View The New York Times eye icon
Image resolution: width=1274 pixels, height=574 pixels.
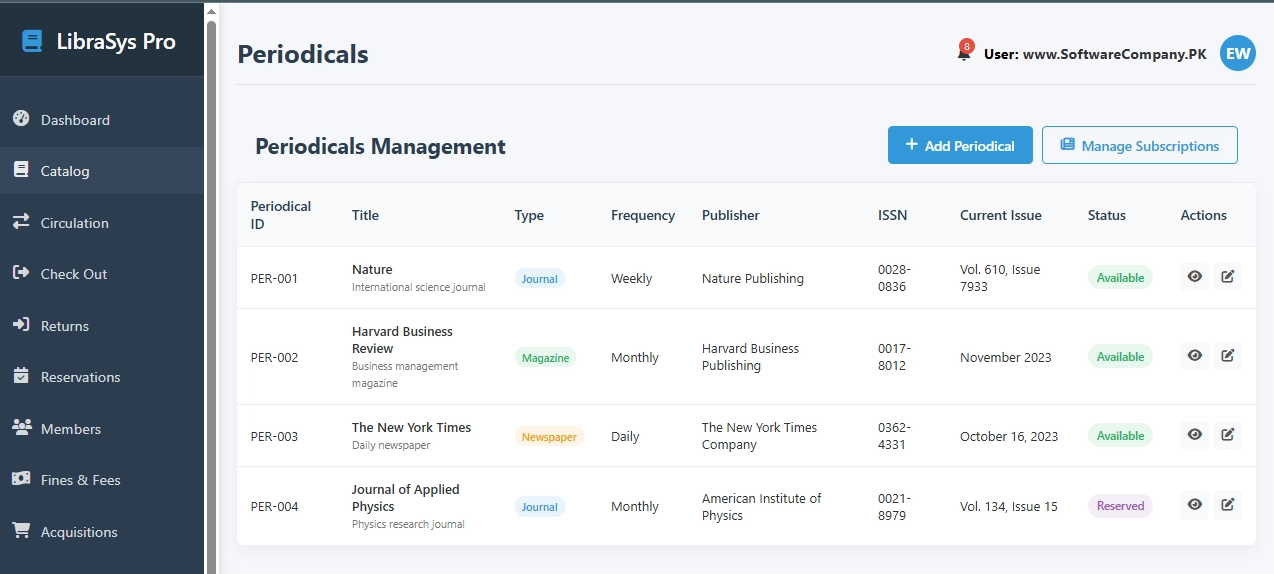click(1194, 435)
